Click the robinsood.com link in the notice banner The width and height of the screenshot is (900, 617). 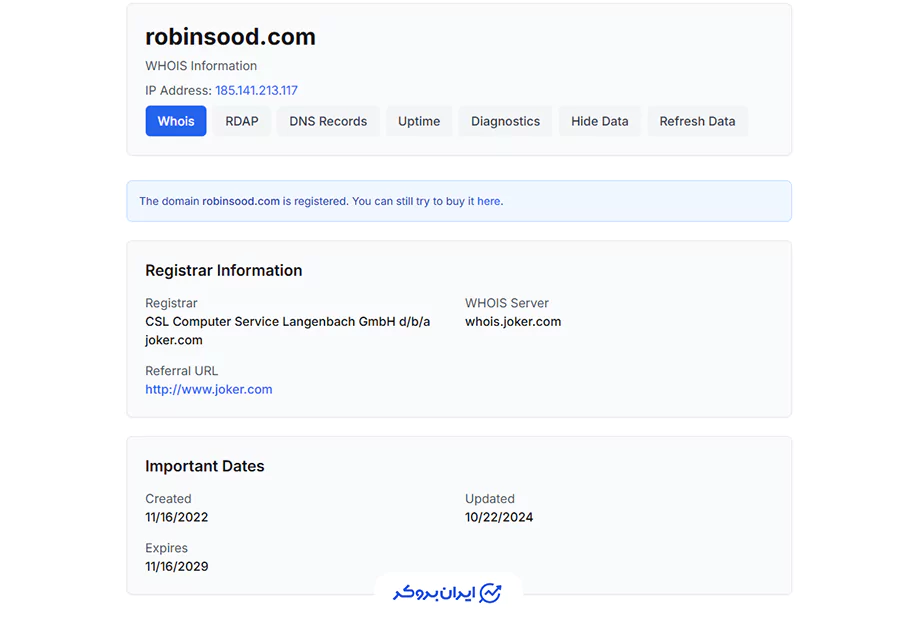tap(241, 201)
